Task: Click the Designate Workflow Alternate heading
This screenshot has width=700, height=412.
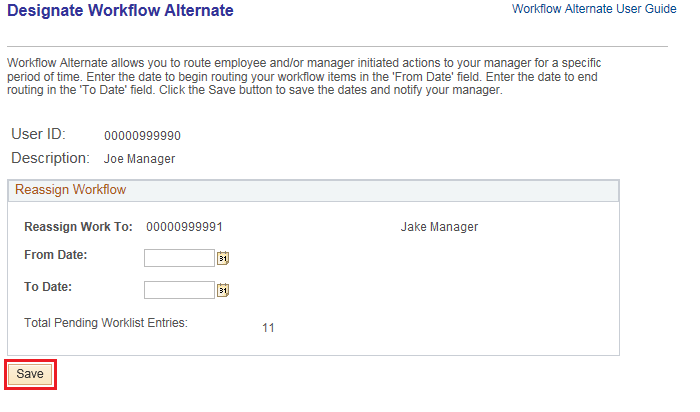Action: (x=120, y=11)
